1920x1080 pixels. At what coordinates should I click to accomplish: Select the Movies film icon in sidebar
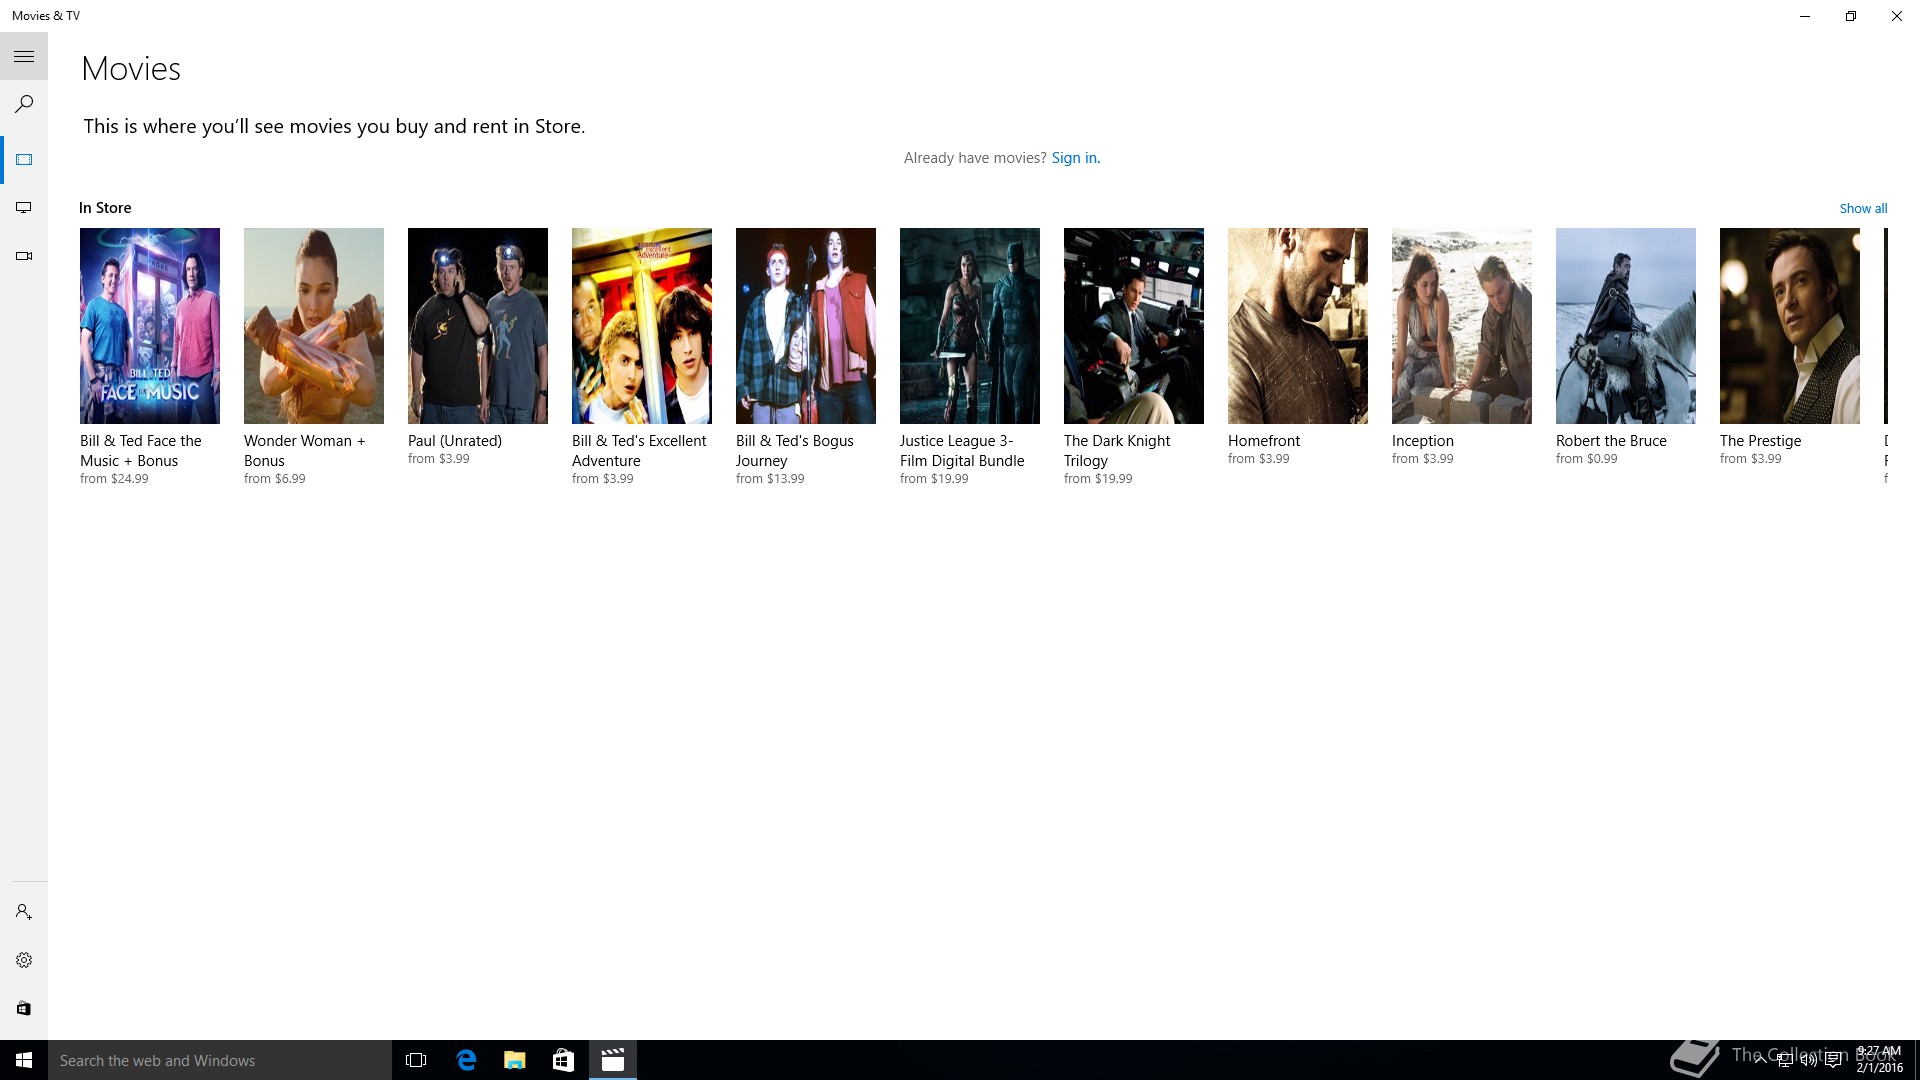click(x=24, y=160)
